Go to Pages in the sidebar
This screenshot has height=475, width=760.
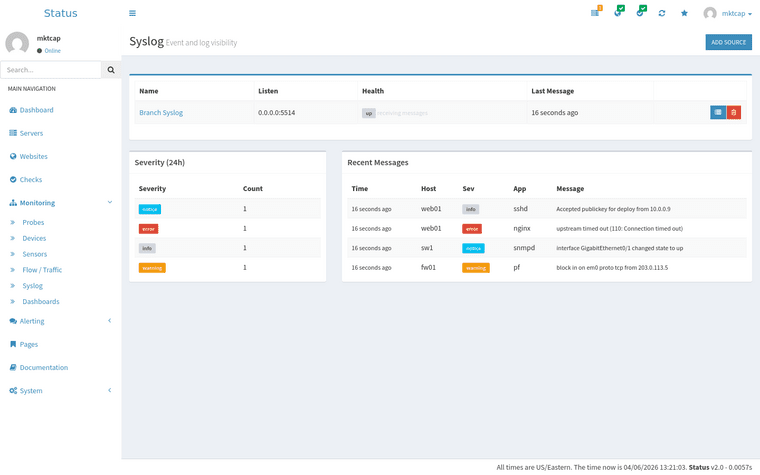click(29, 345)
